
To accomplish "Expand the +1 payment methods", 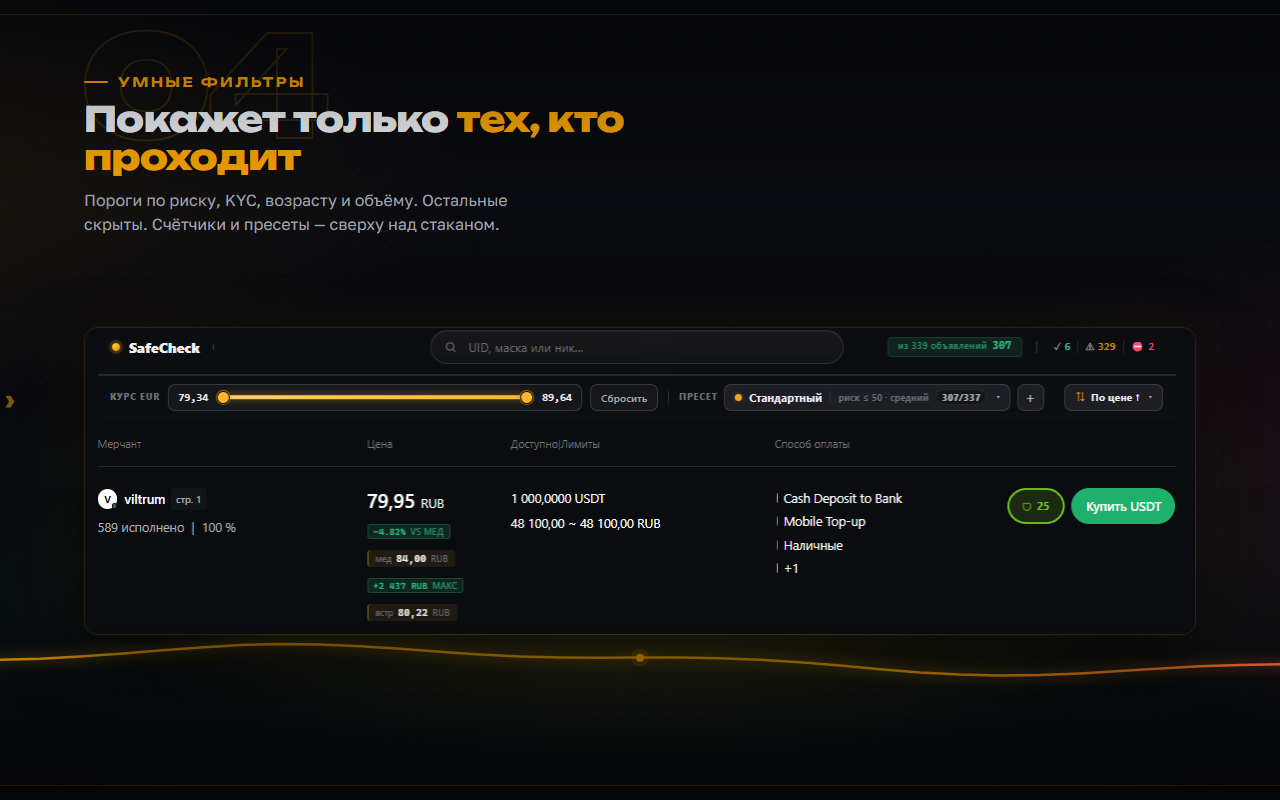I will coord(791,569).
